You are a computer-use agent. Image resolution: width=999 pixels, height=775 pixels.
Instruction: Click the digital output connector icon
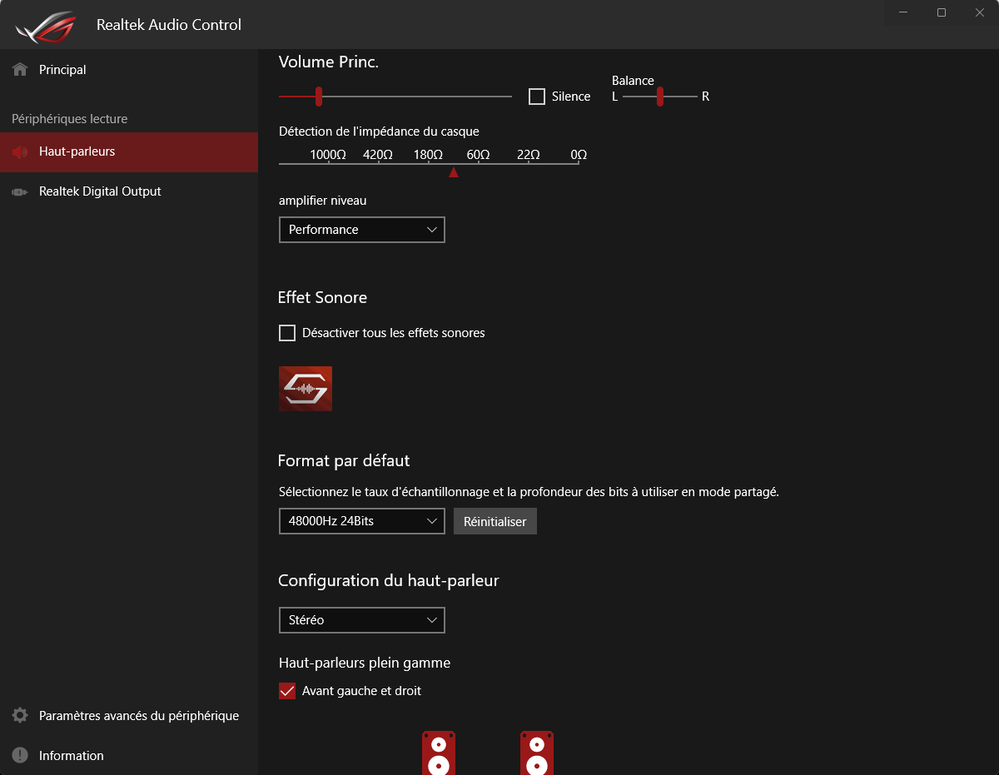click(x=20, y=192)
